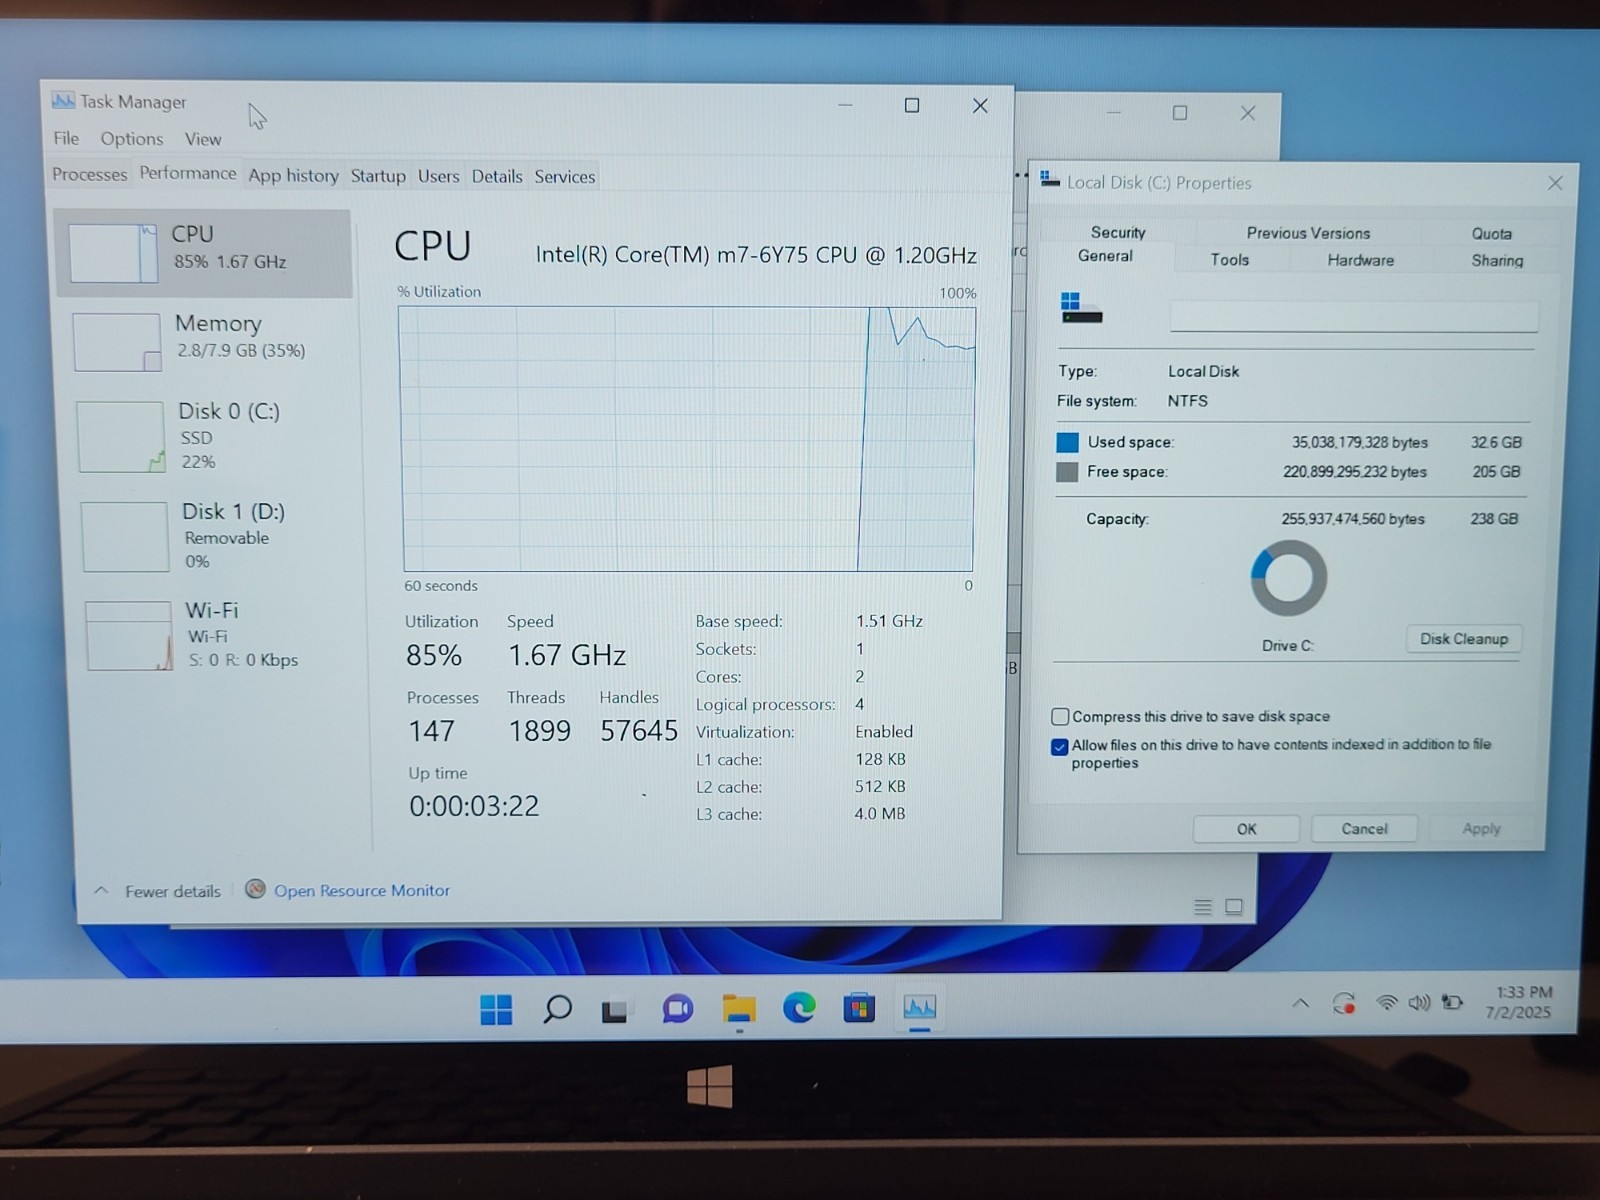Switch to details view icon in Explorer
Screen dimensions: 1600x1200
point(1203,907)
